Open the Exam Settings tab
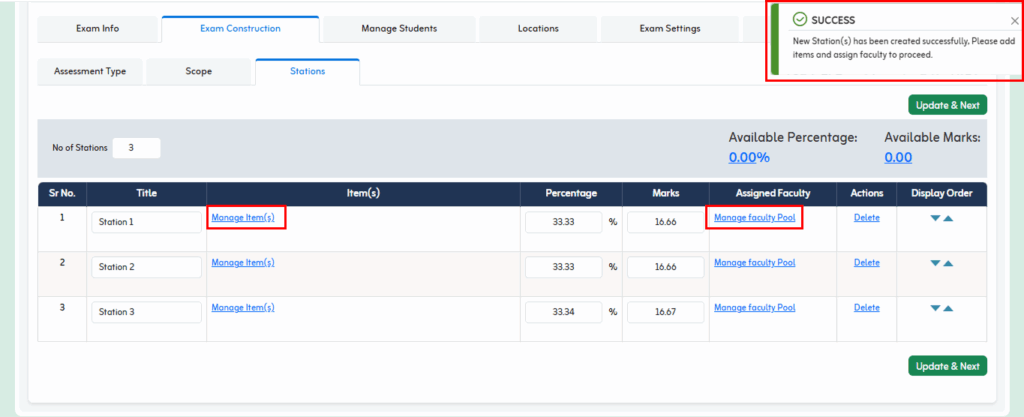Viewport: 1024px width, 417px height. click(x=669, y=28)
